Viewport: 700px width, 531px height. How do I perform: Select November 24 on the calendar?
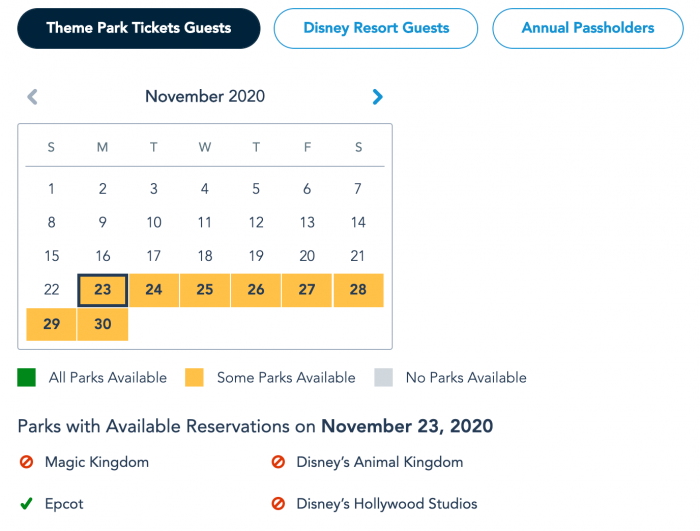tap(154, 290)
